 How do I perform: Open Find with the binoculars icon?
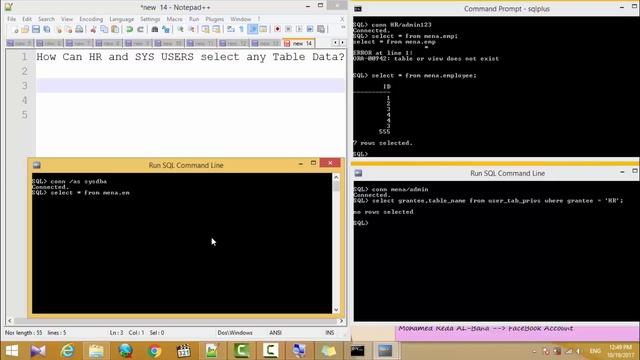155,29
